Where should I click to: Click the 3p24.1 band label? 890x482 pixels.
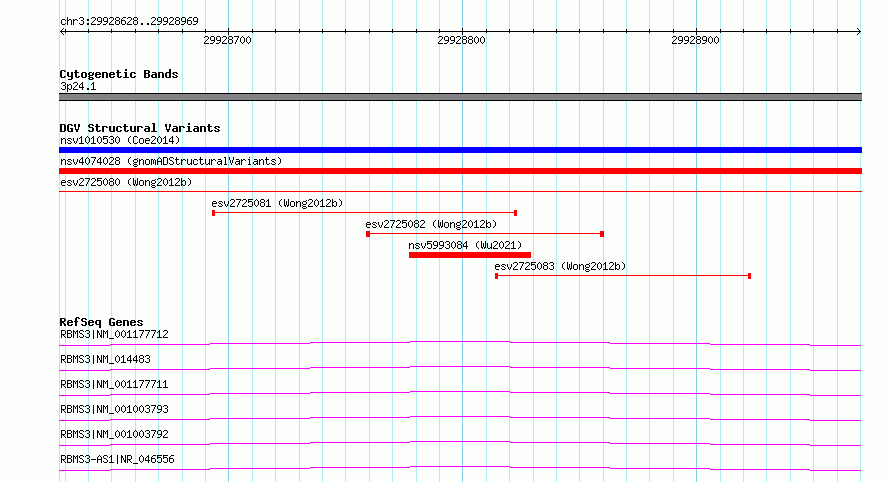click(78, 86)
